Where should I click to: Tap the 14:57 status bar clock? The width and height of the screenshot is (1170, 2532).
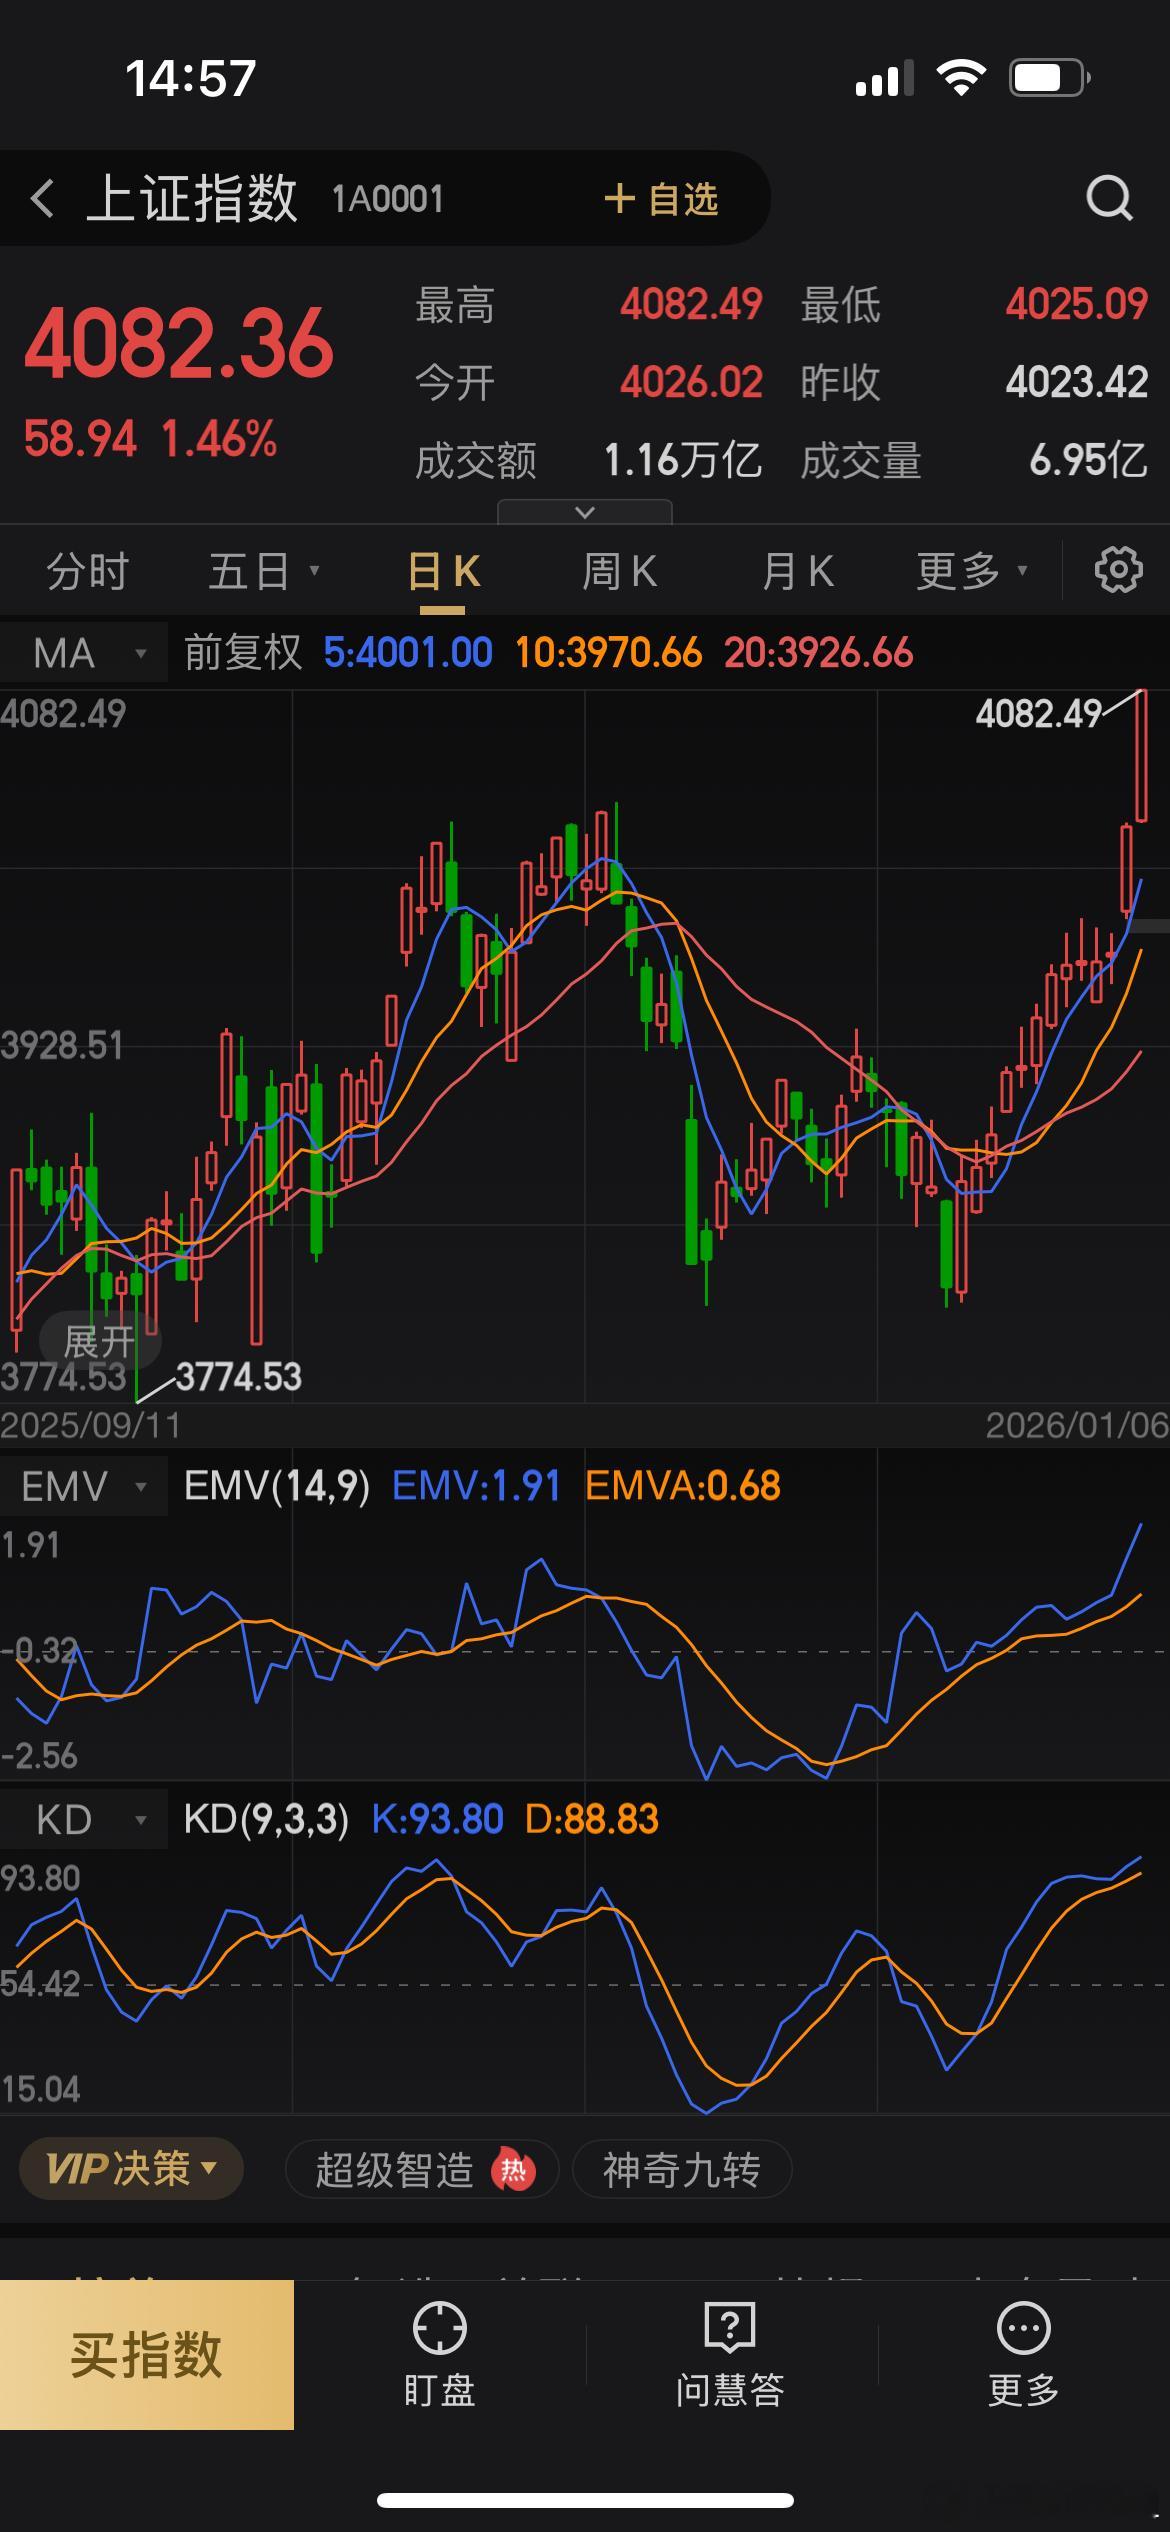tap(191, 79)
